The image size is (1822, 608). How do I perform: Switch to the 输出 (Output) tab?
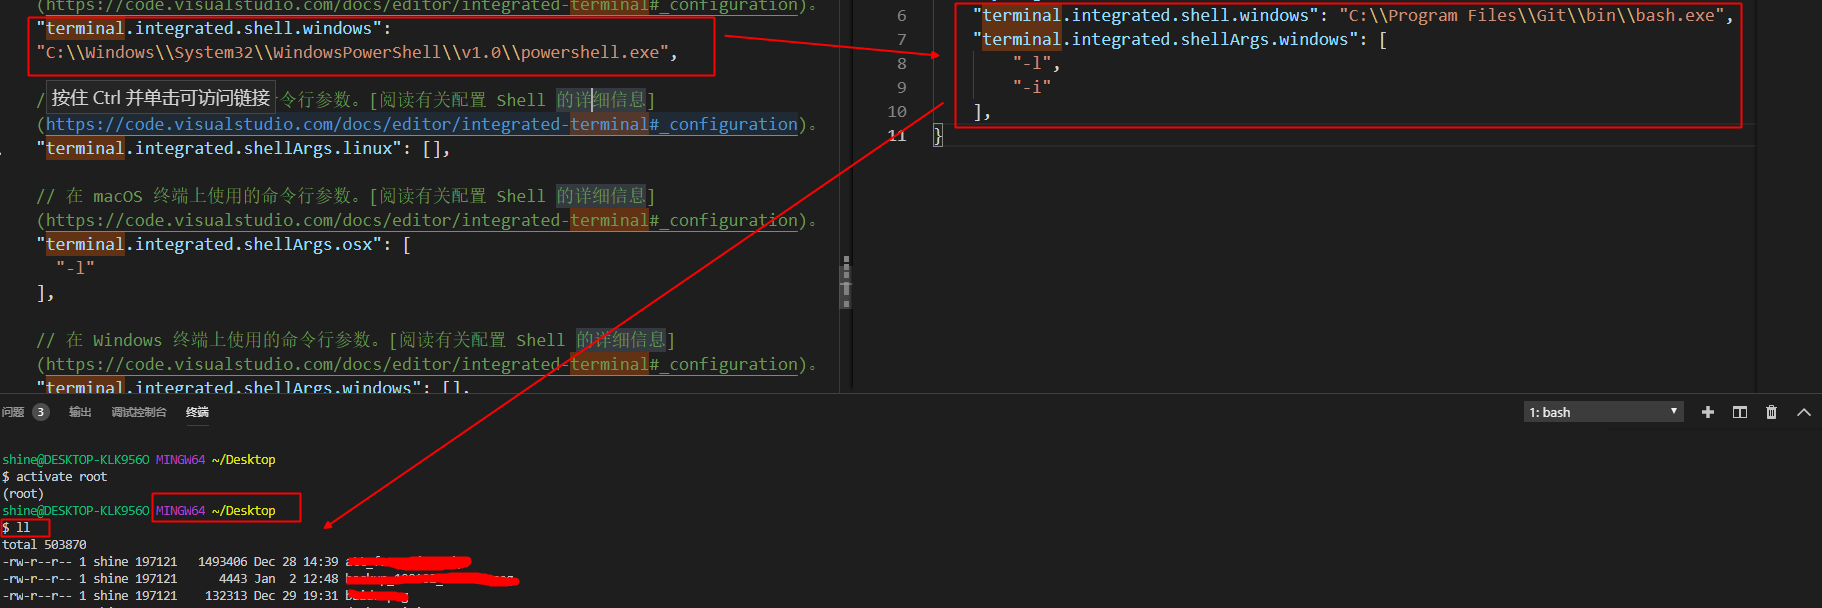(x=80, y=412)
